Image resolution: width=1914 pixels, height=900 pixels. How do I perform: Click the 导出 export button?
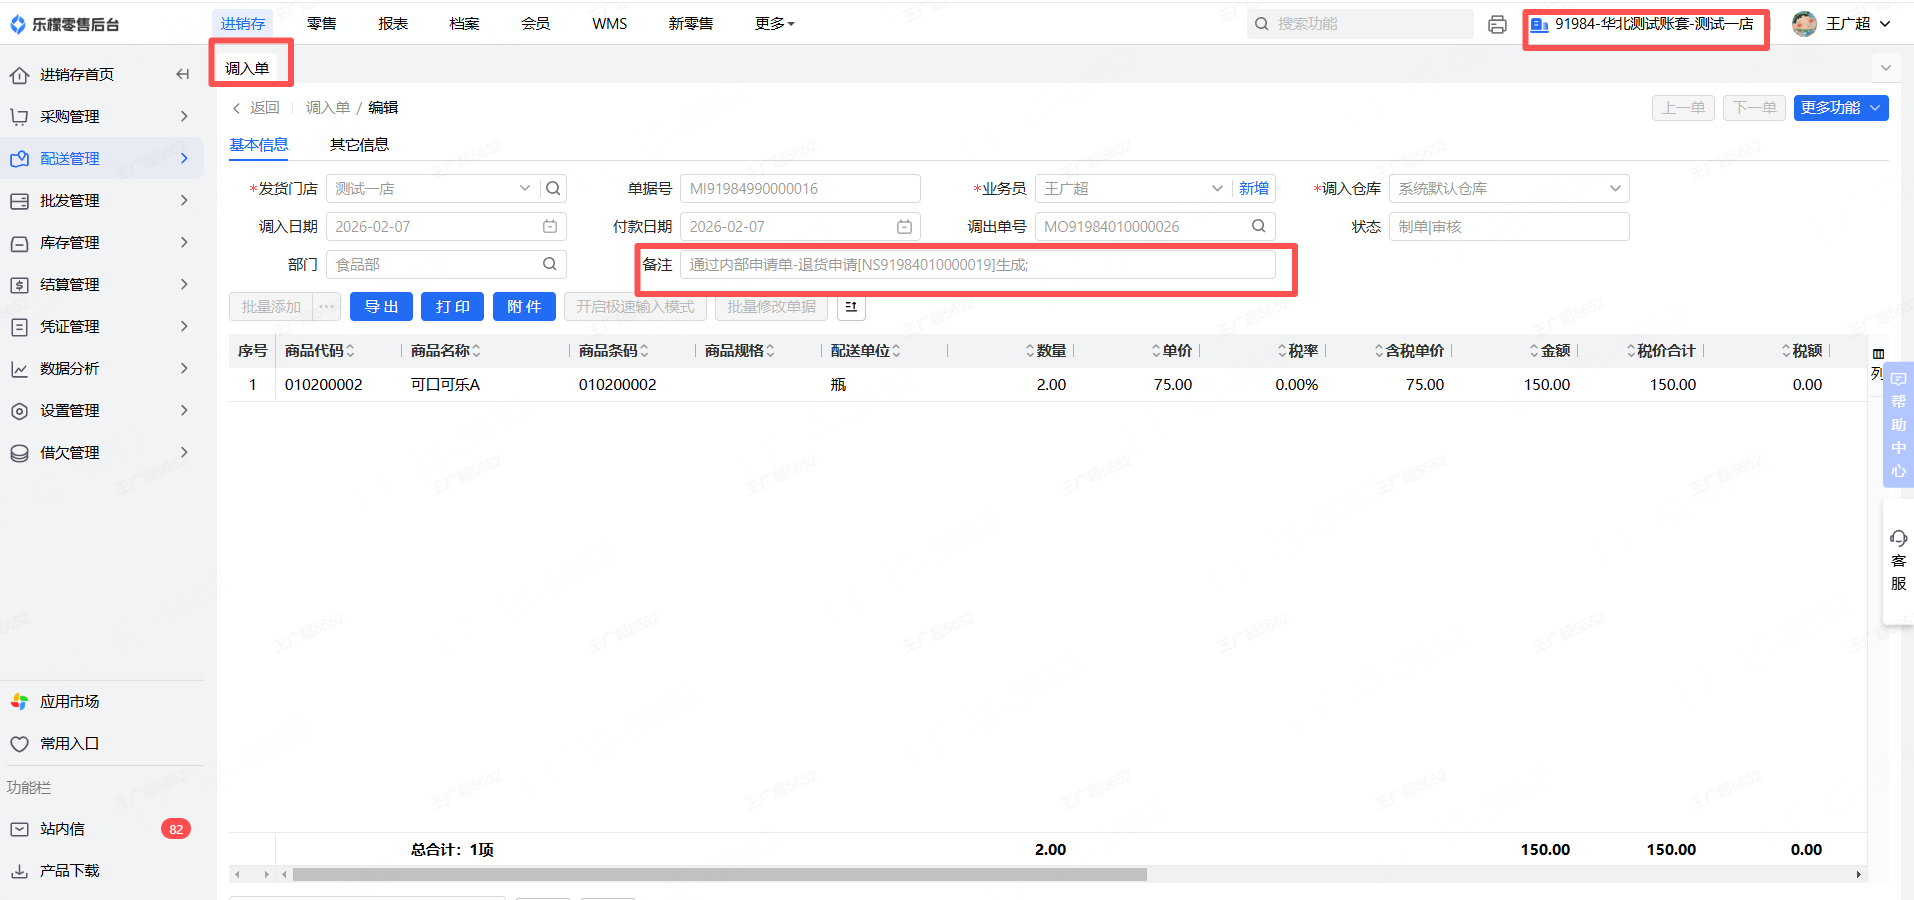[381, 307]
